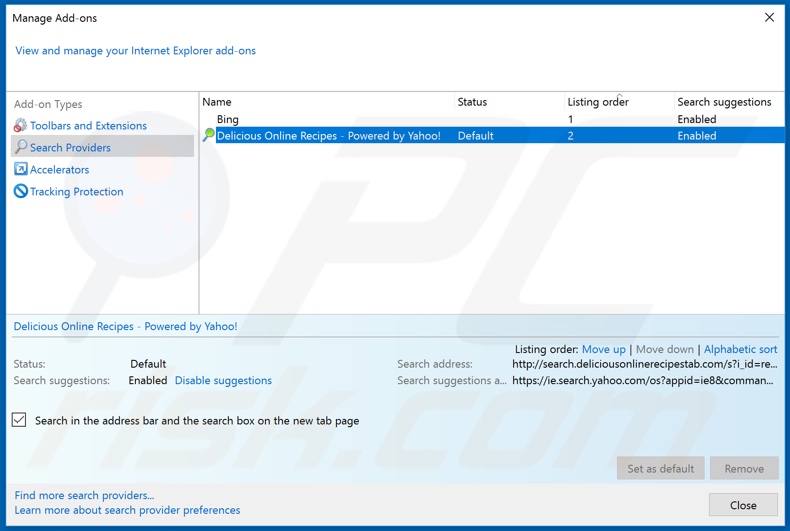Click Move down listing order link
790x531 pixels.
tap(665, 349)
